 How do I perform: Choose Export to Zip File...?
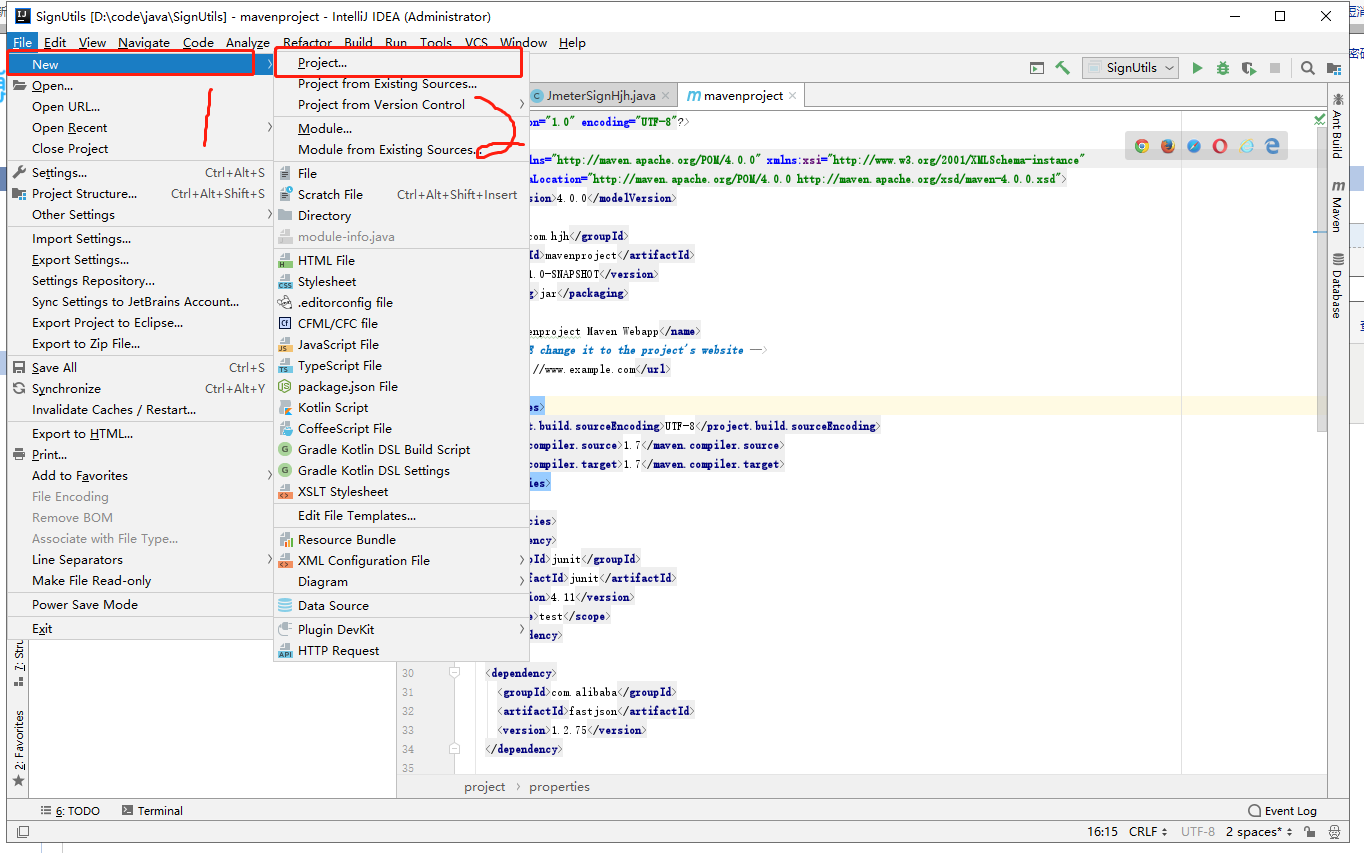click(140, 344)
